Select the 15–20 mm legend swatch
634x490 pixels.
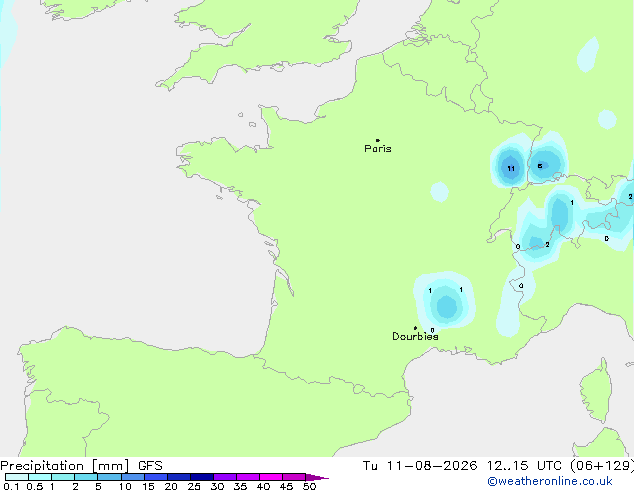point(155,477)
